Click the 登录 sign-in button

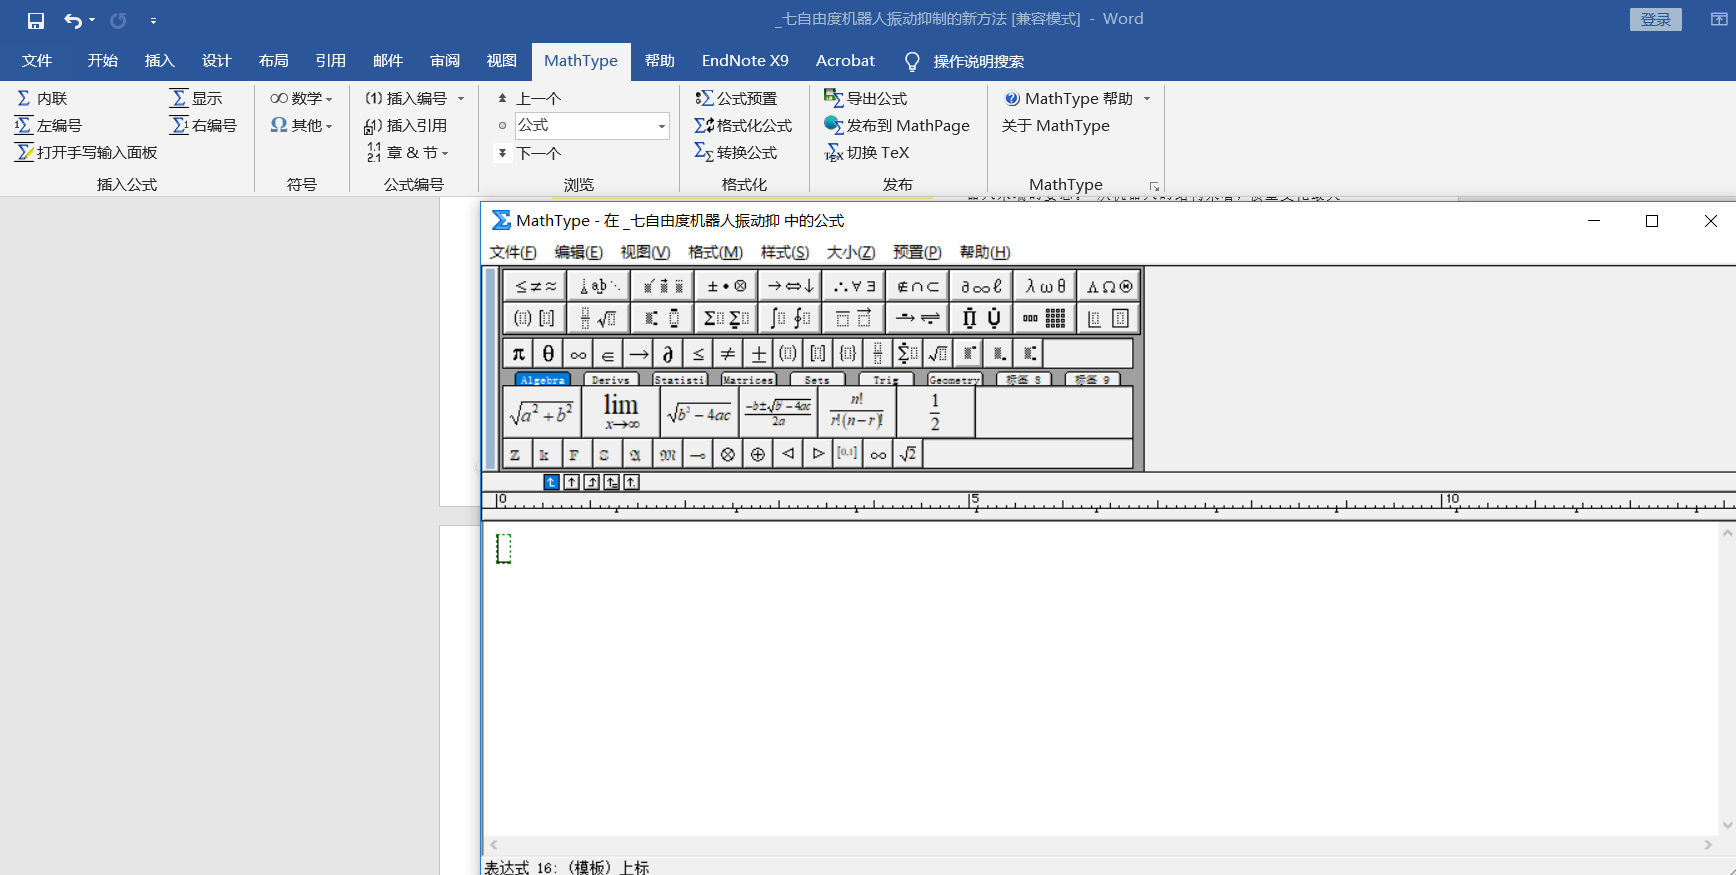(1656, 19)
